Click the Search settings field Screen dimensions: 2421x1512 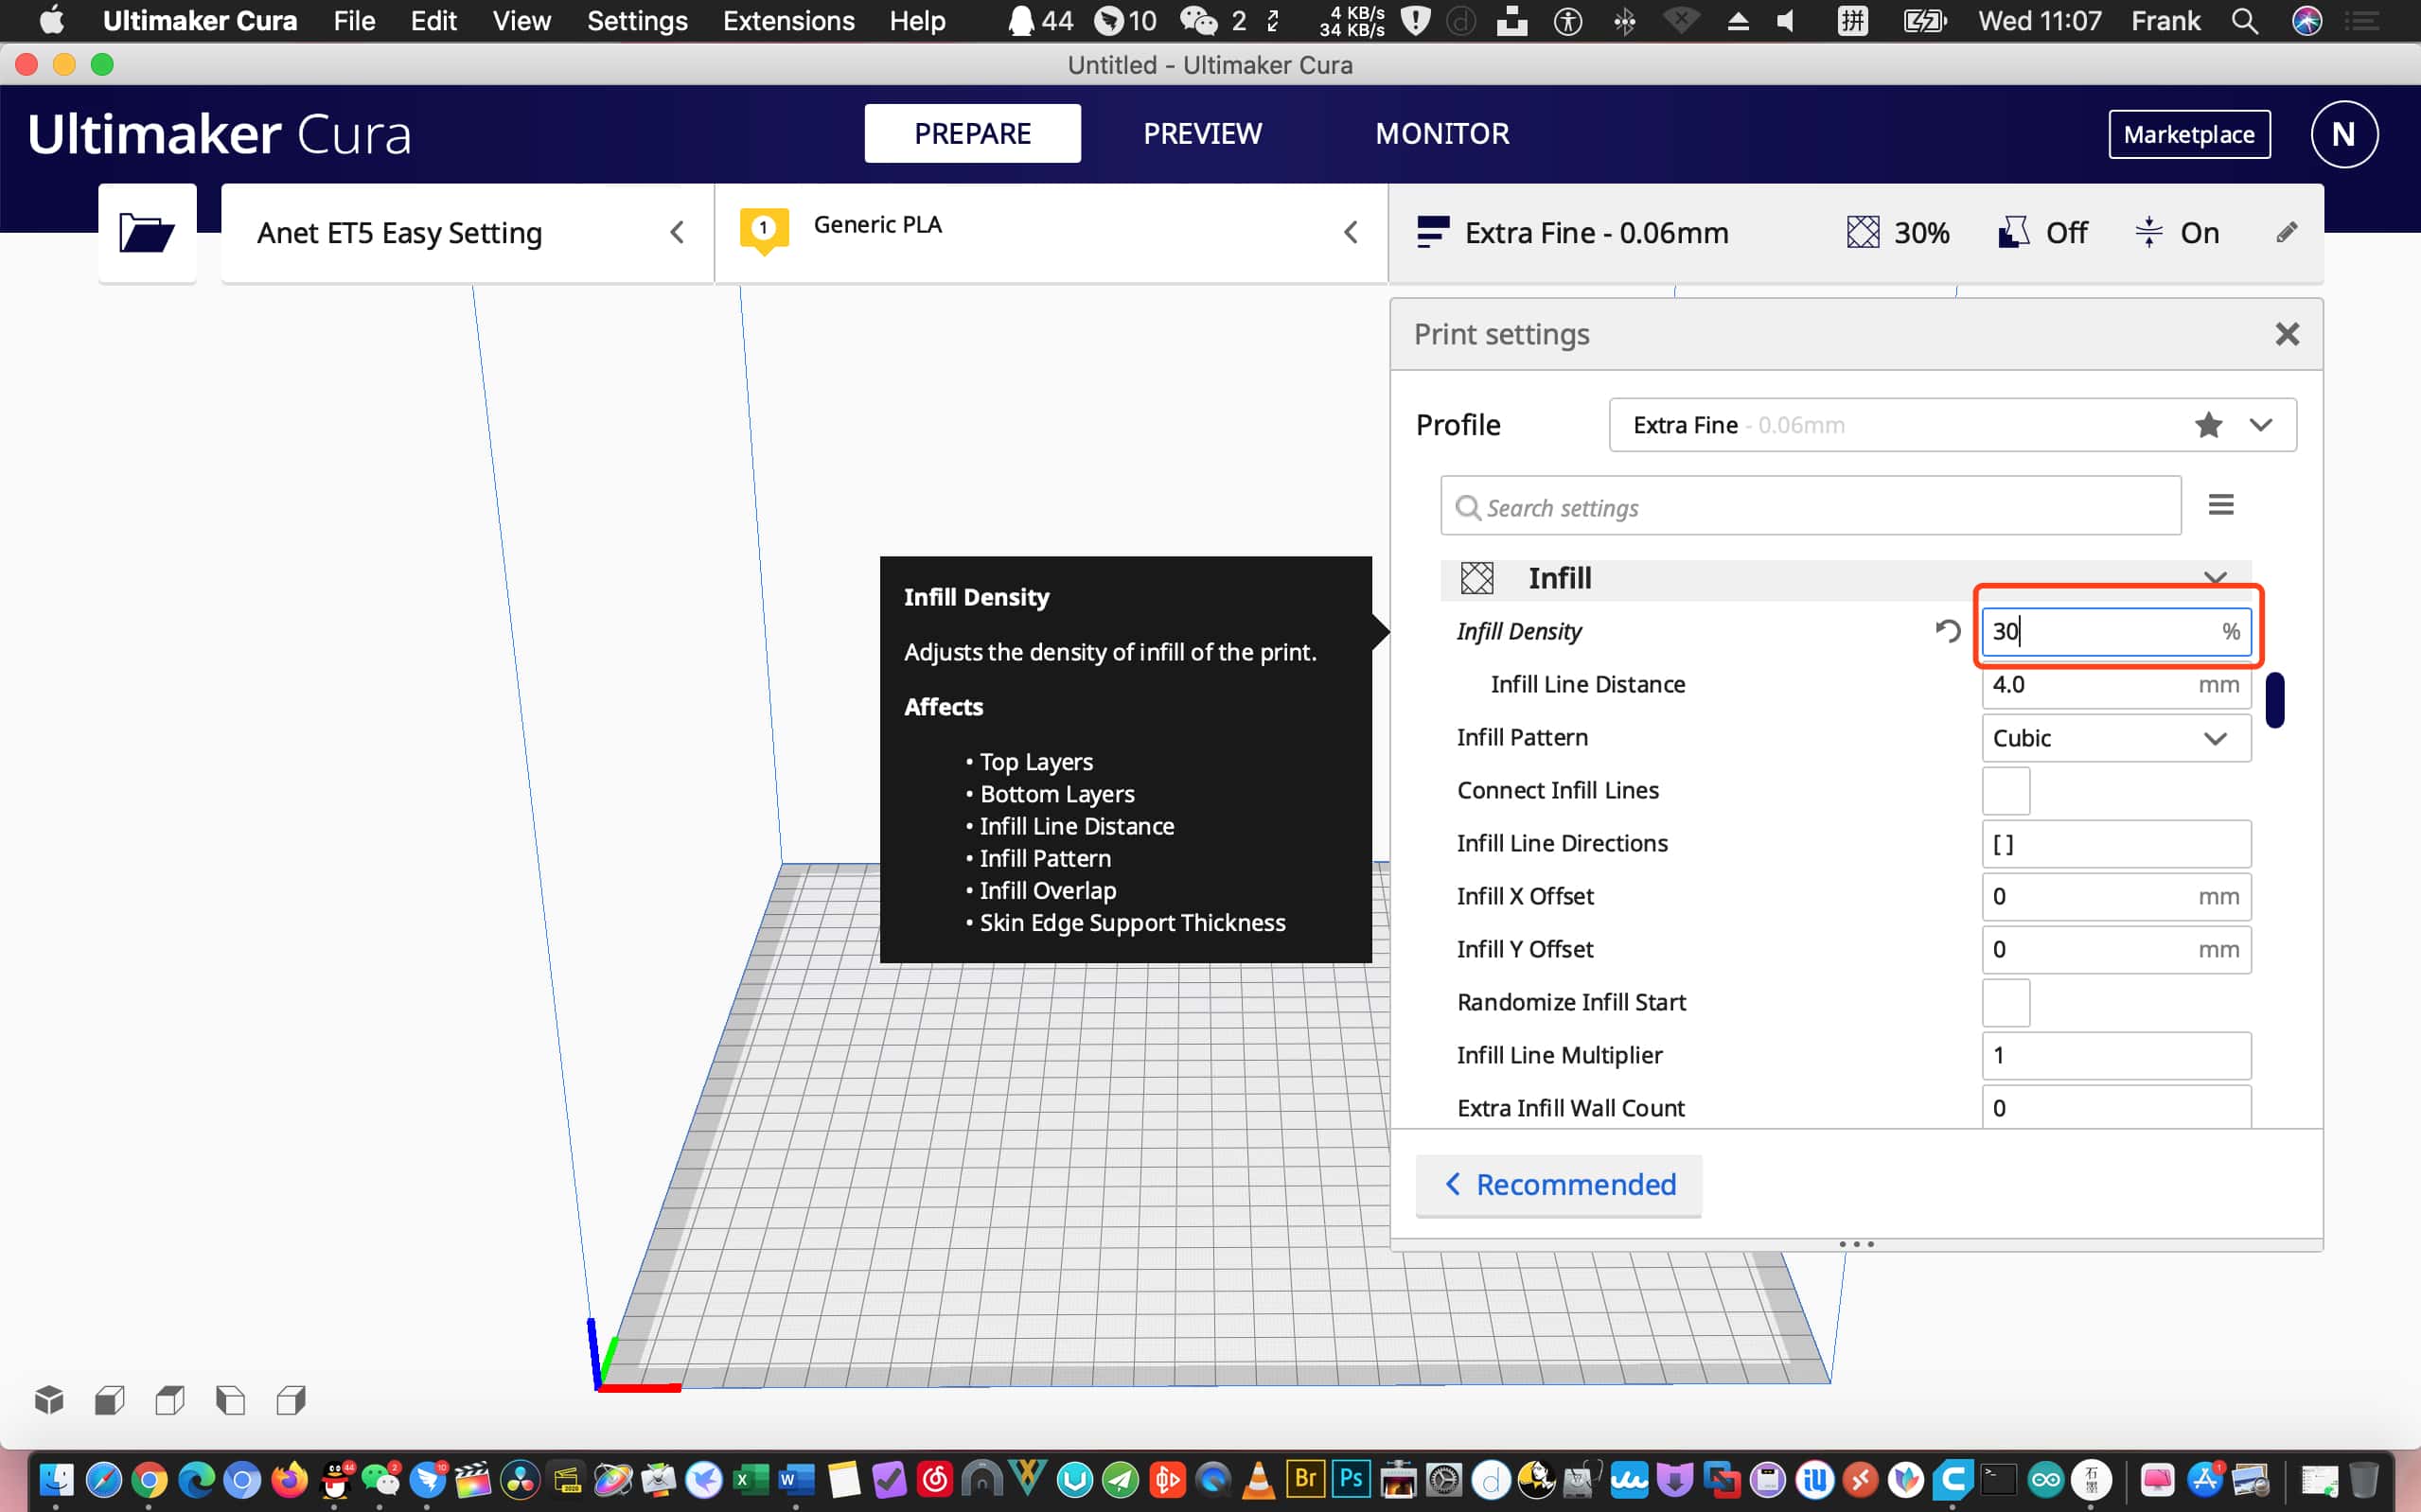point(1810,507)
